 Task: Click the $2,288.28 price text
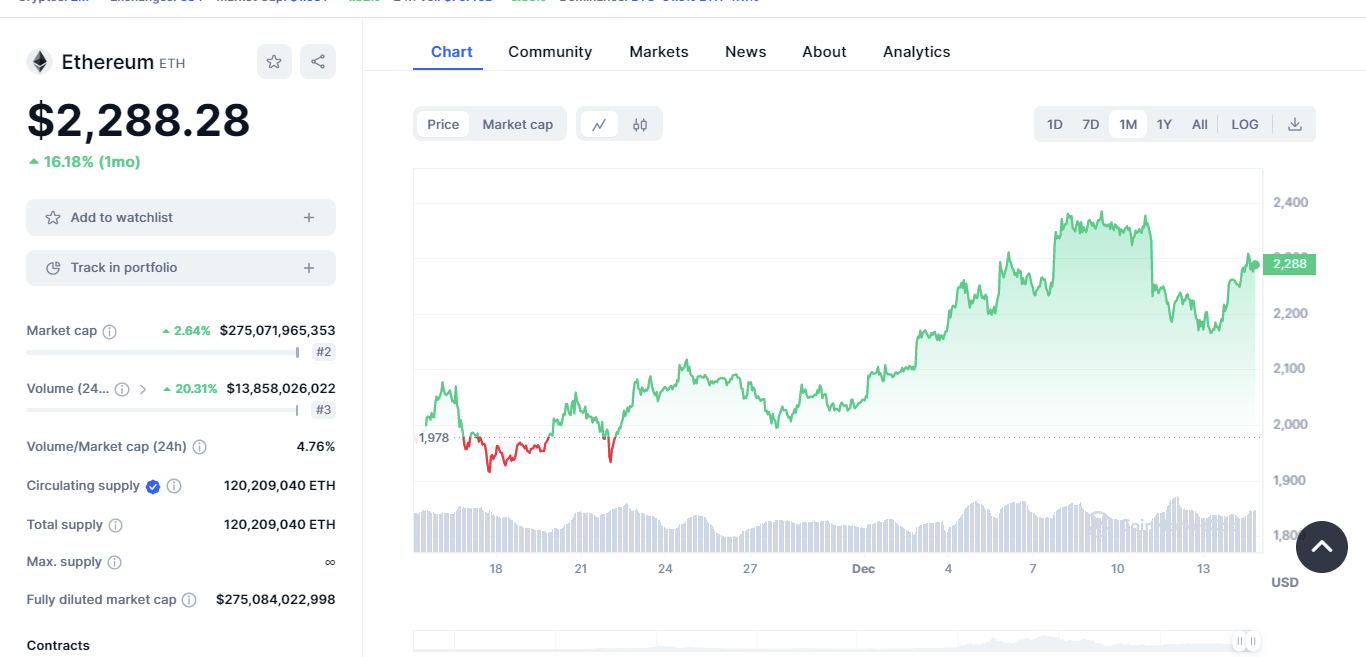click(x=139, y=121)
